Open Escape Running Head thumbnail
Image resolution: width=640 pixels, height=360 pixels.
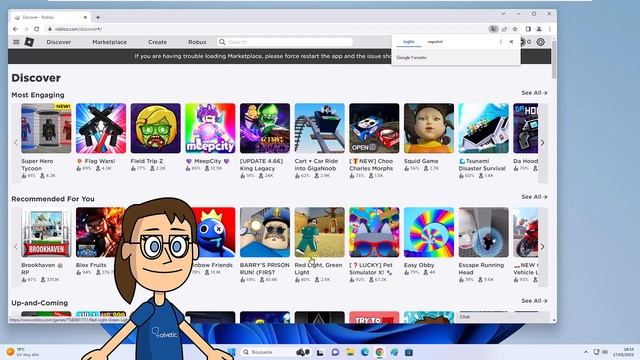click(484, 232)
